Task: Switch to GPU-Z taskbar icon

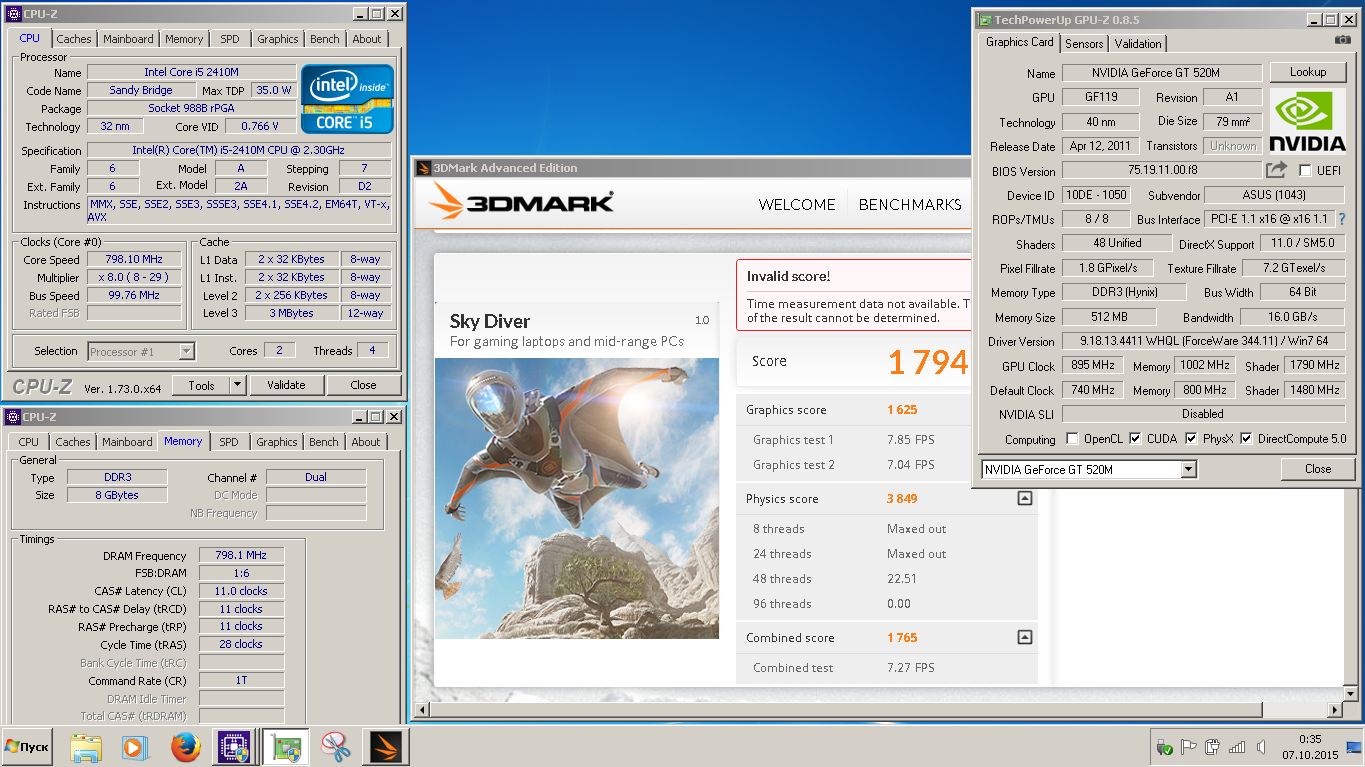Action: (x=286, y=747)
